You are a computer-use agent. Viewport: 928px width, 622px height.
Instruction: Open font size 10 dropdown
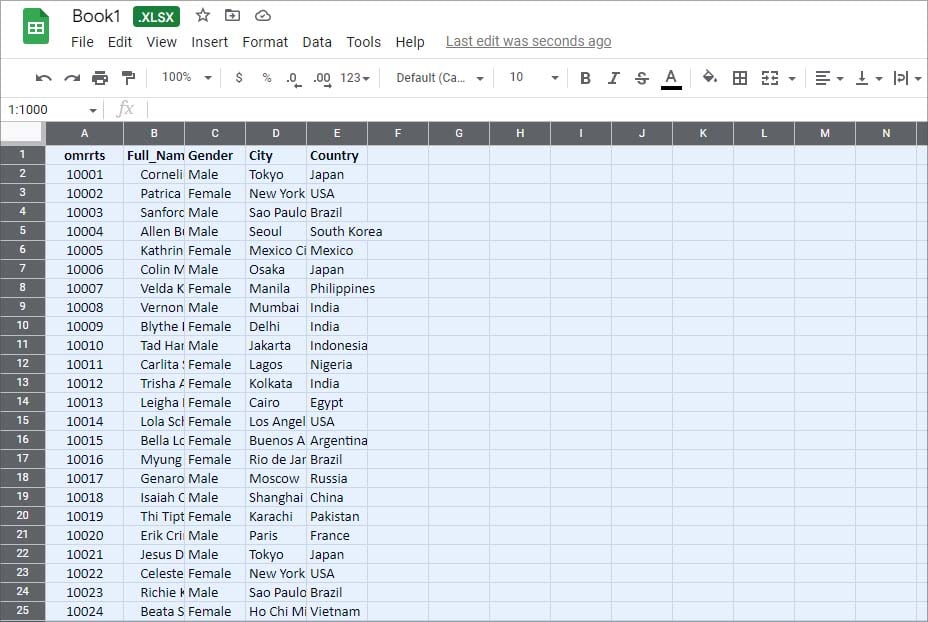click(x=533, y=77)
